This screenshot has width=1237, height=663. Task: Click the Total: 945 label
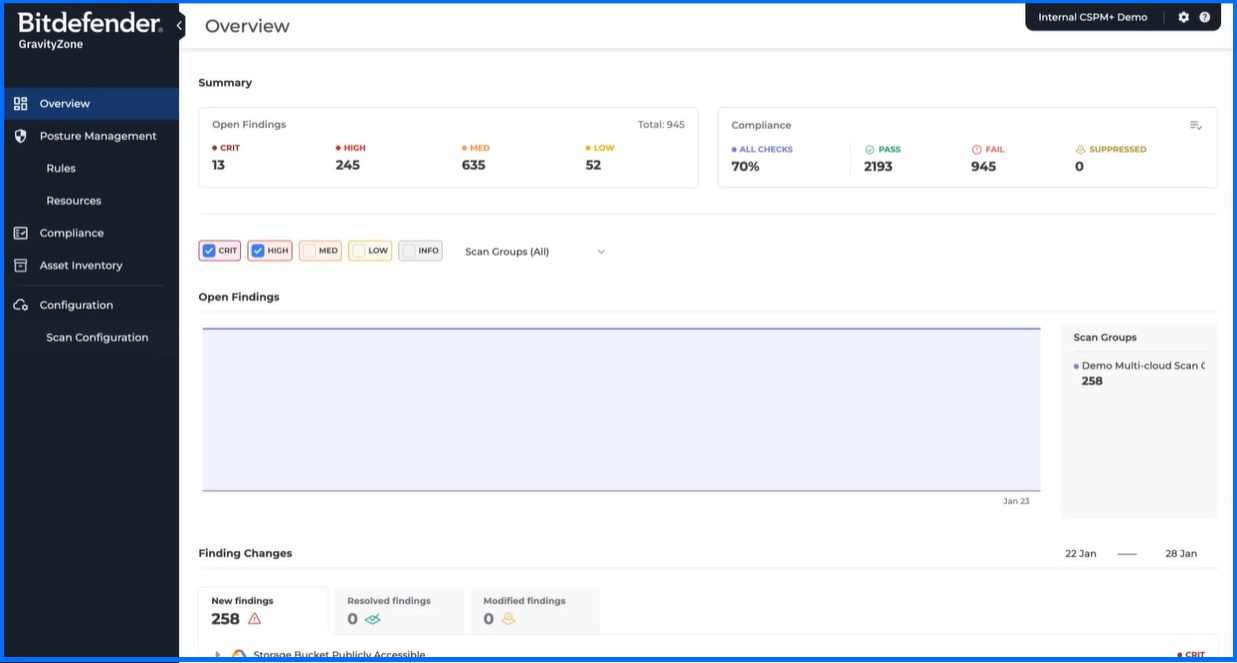pos(661,125)
